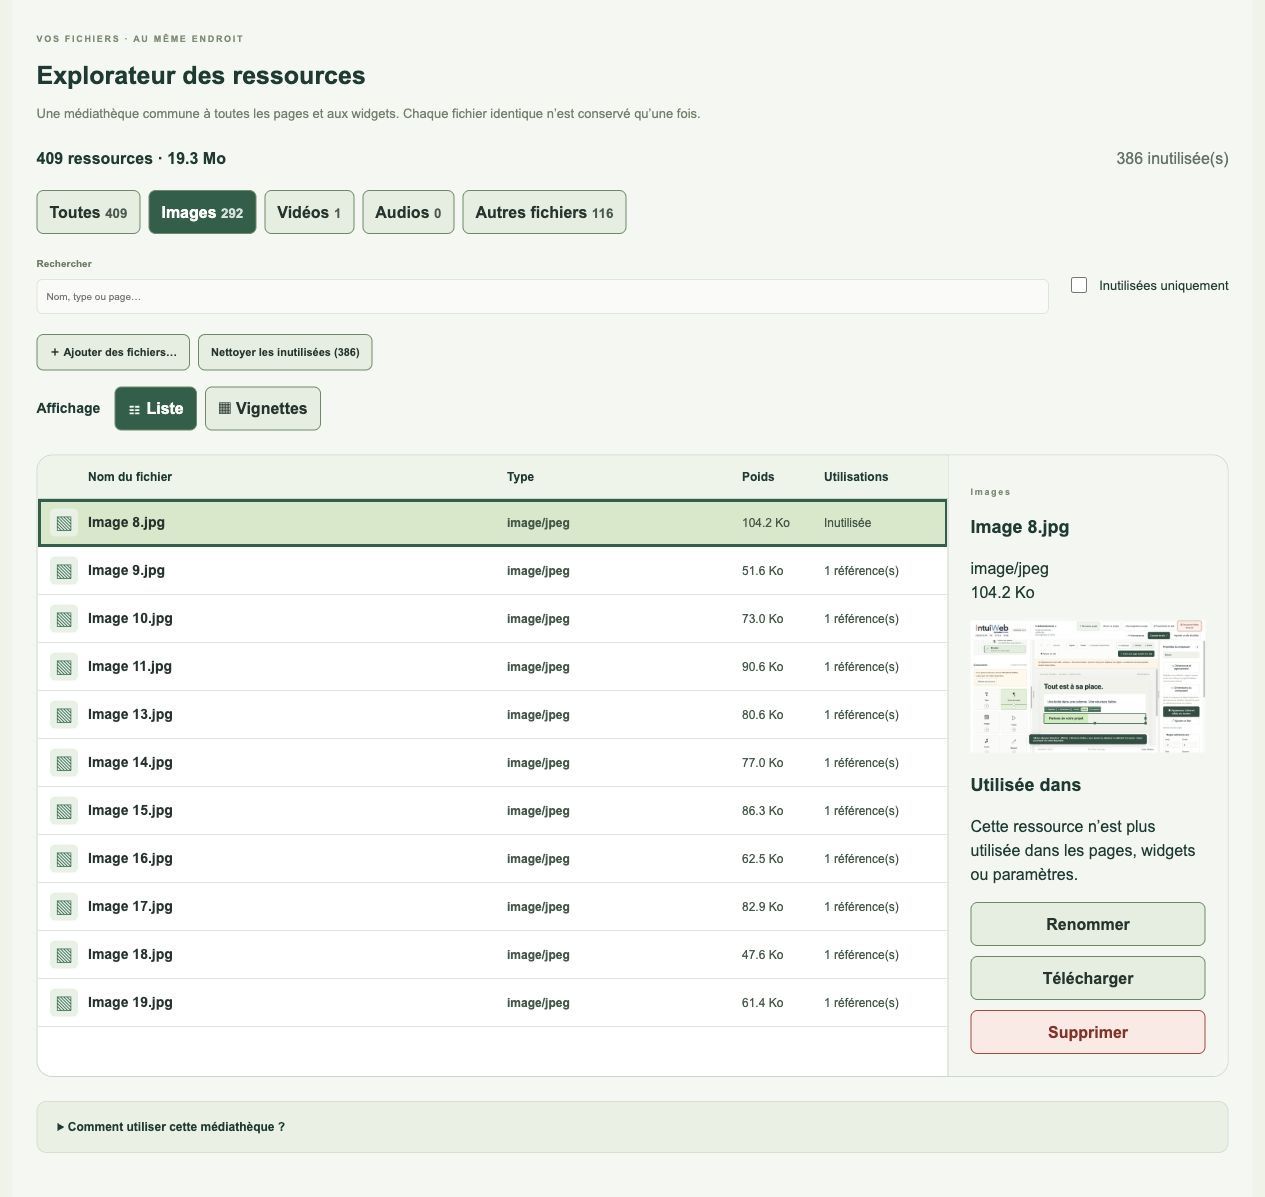1265x1197 pixels.
Task: Open the Image 8.jpg preview thumbnail
Action: (1088, 686)
